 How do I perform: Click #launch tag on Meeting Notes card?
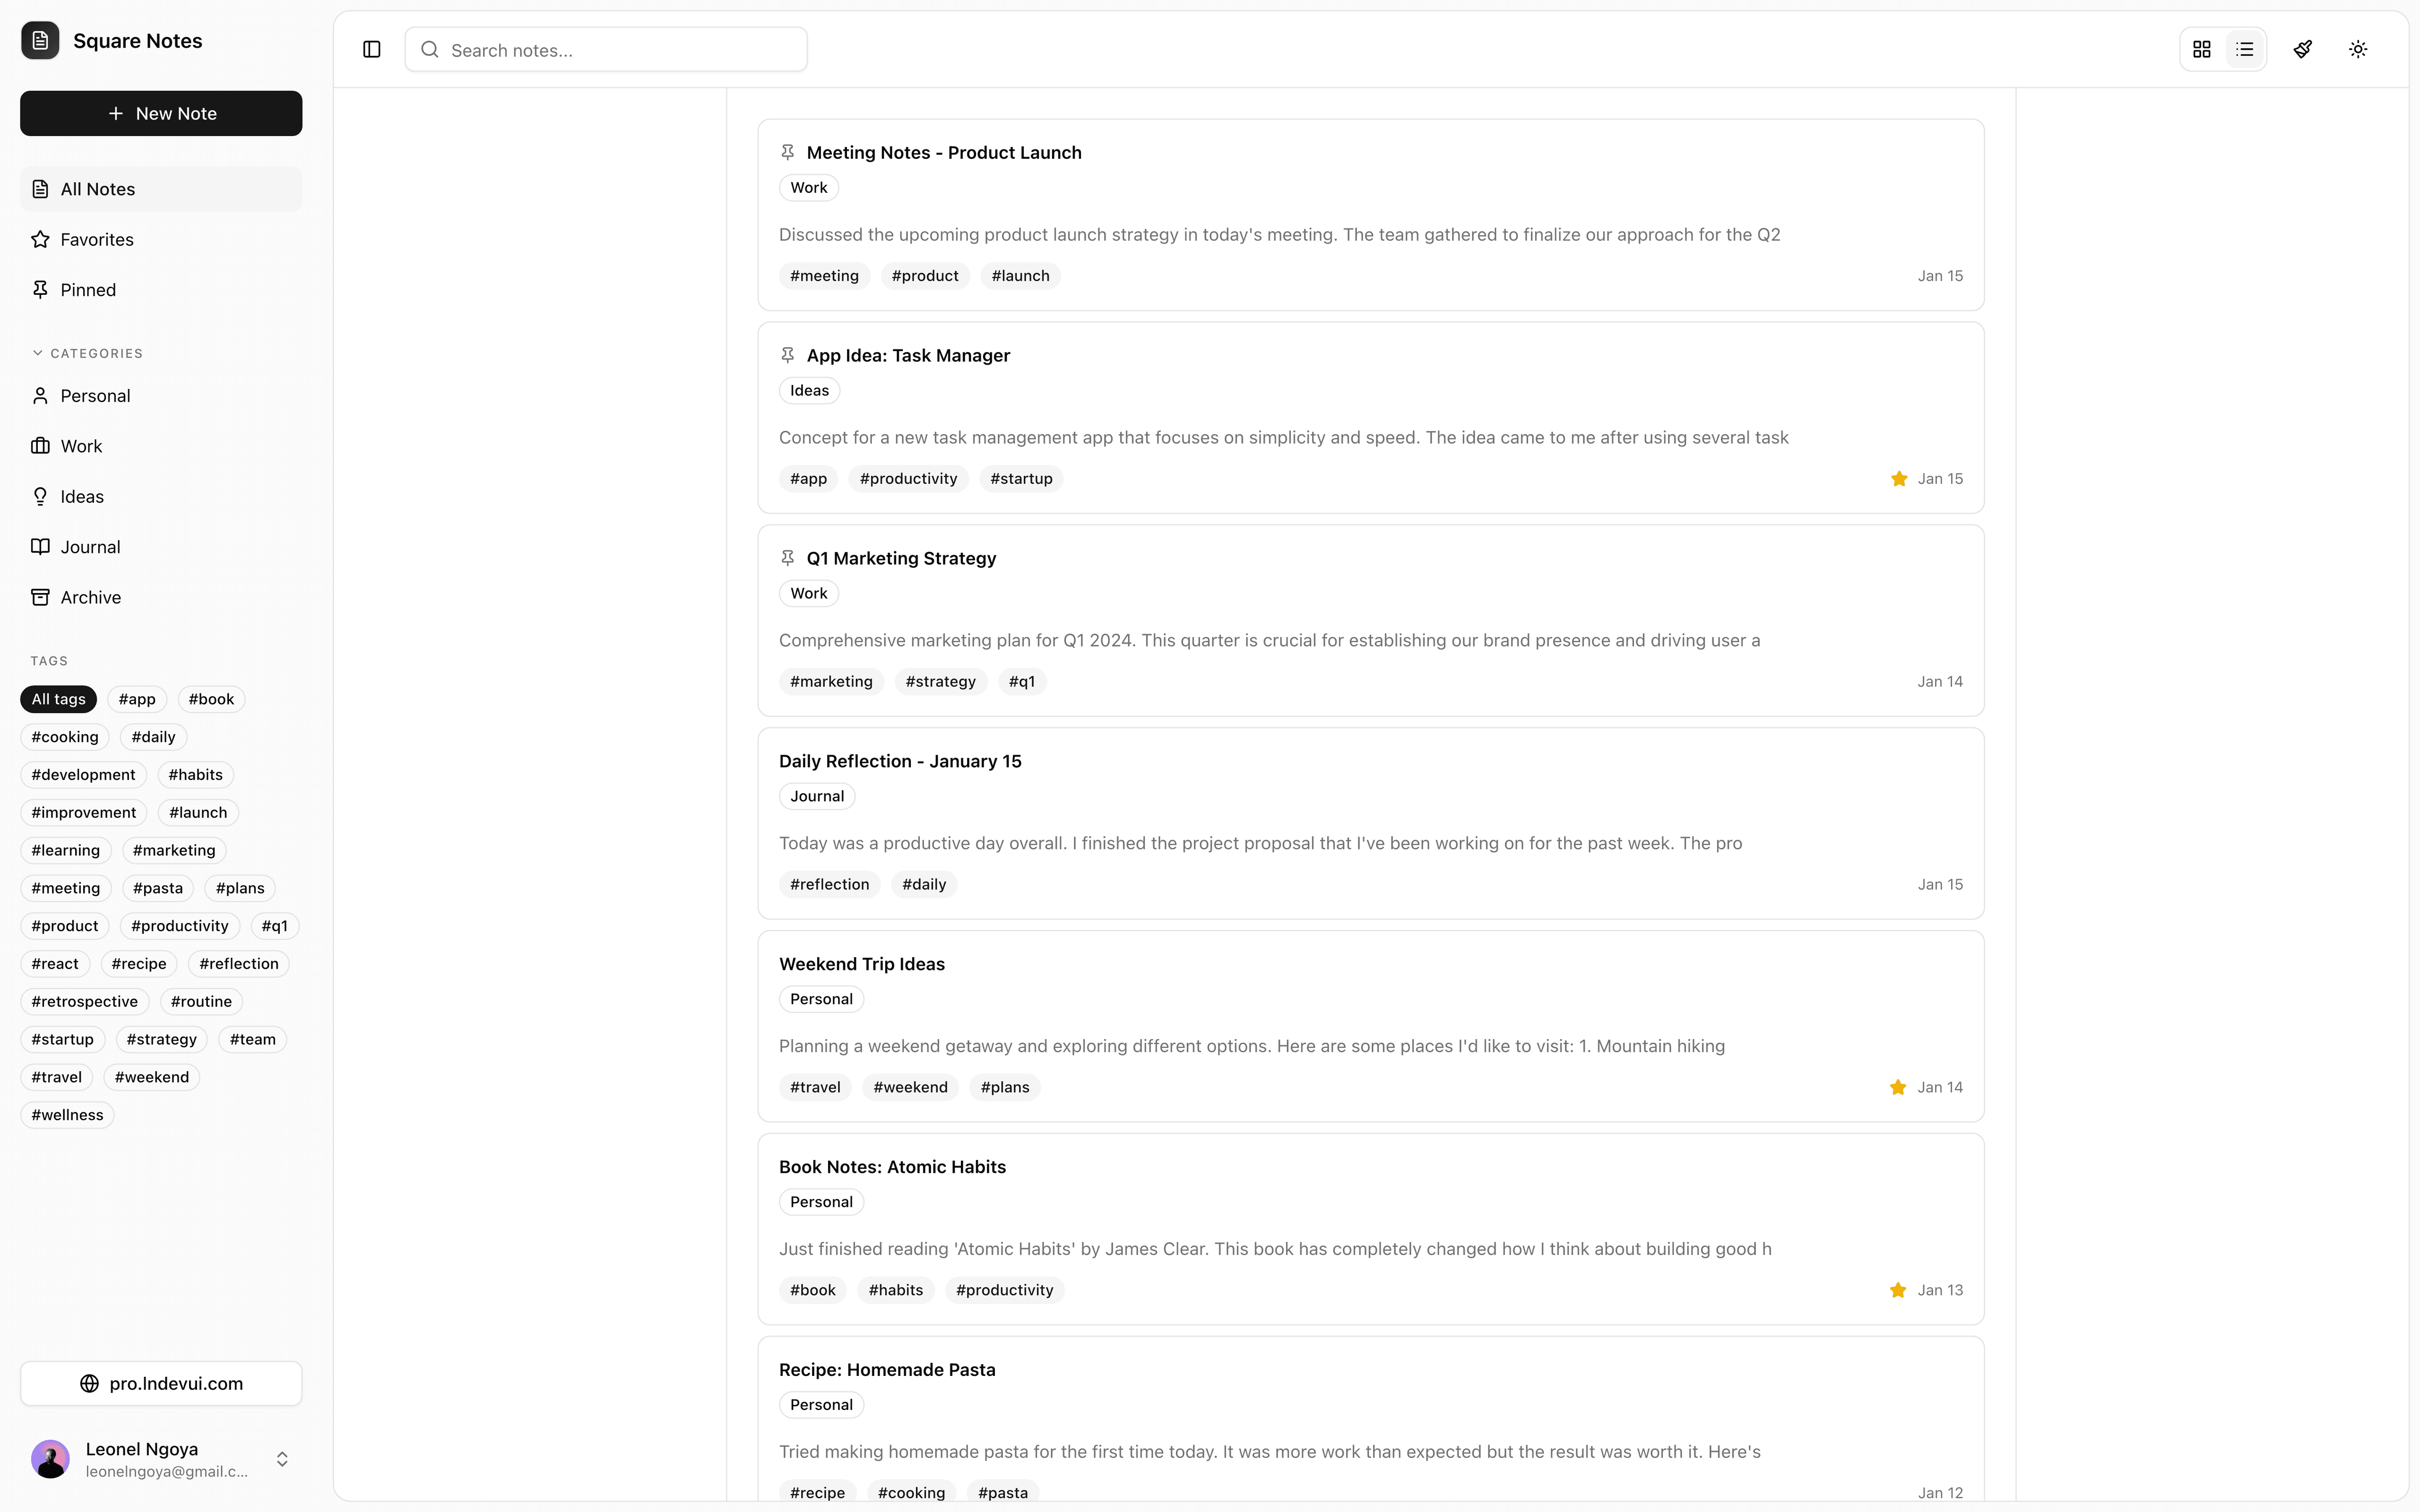1020,276
